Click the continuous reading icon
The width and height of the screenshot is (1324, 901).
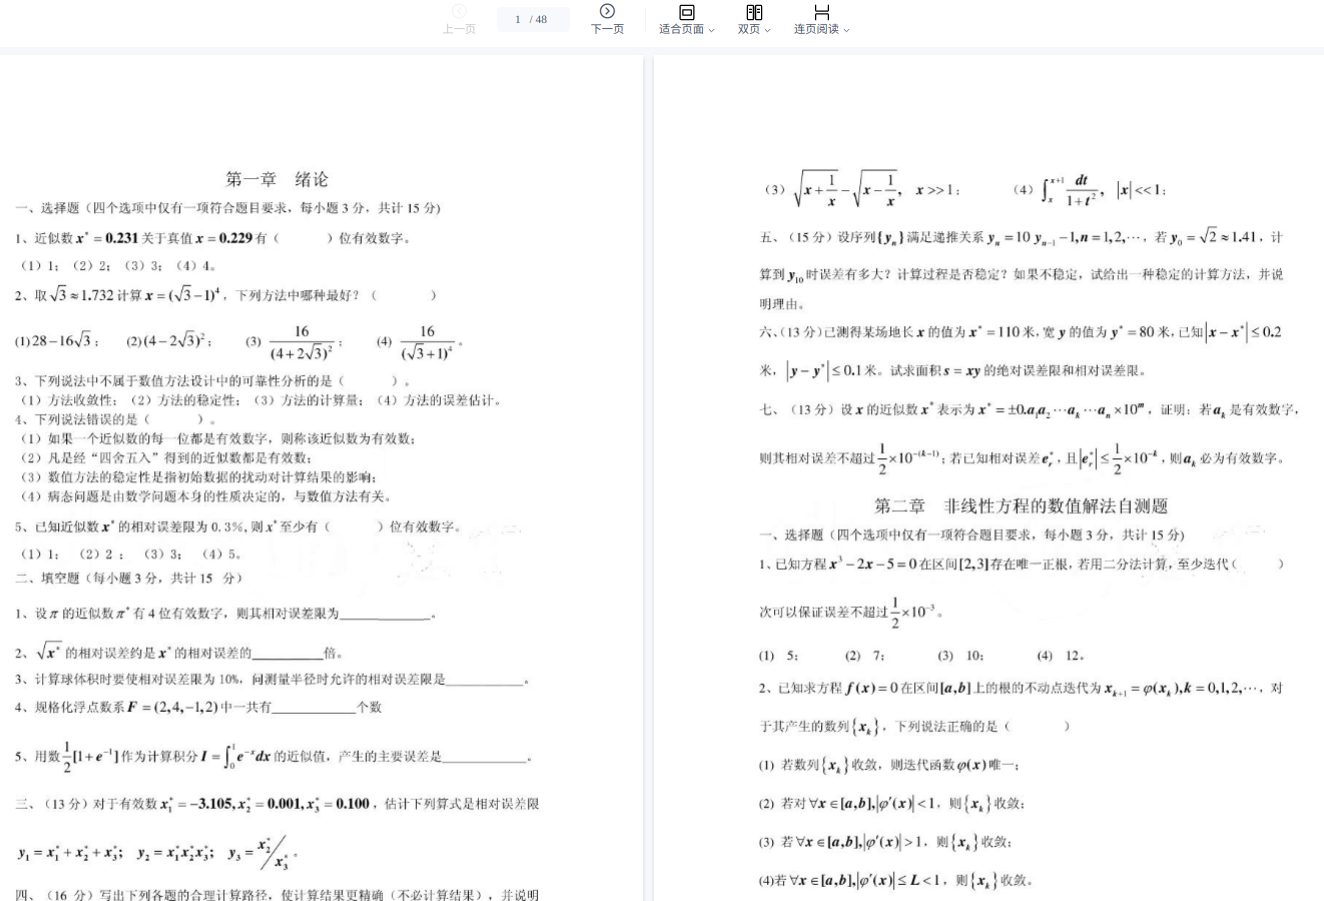tap(821, 12)
